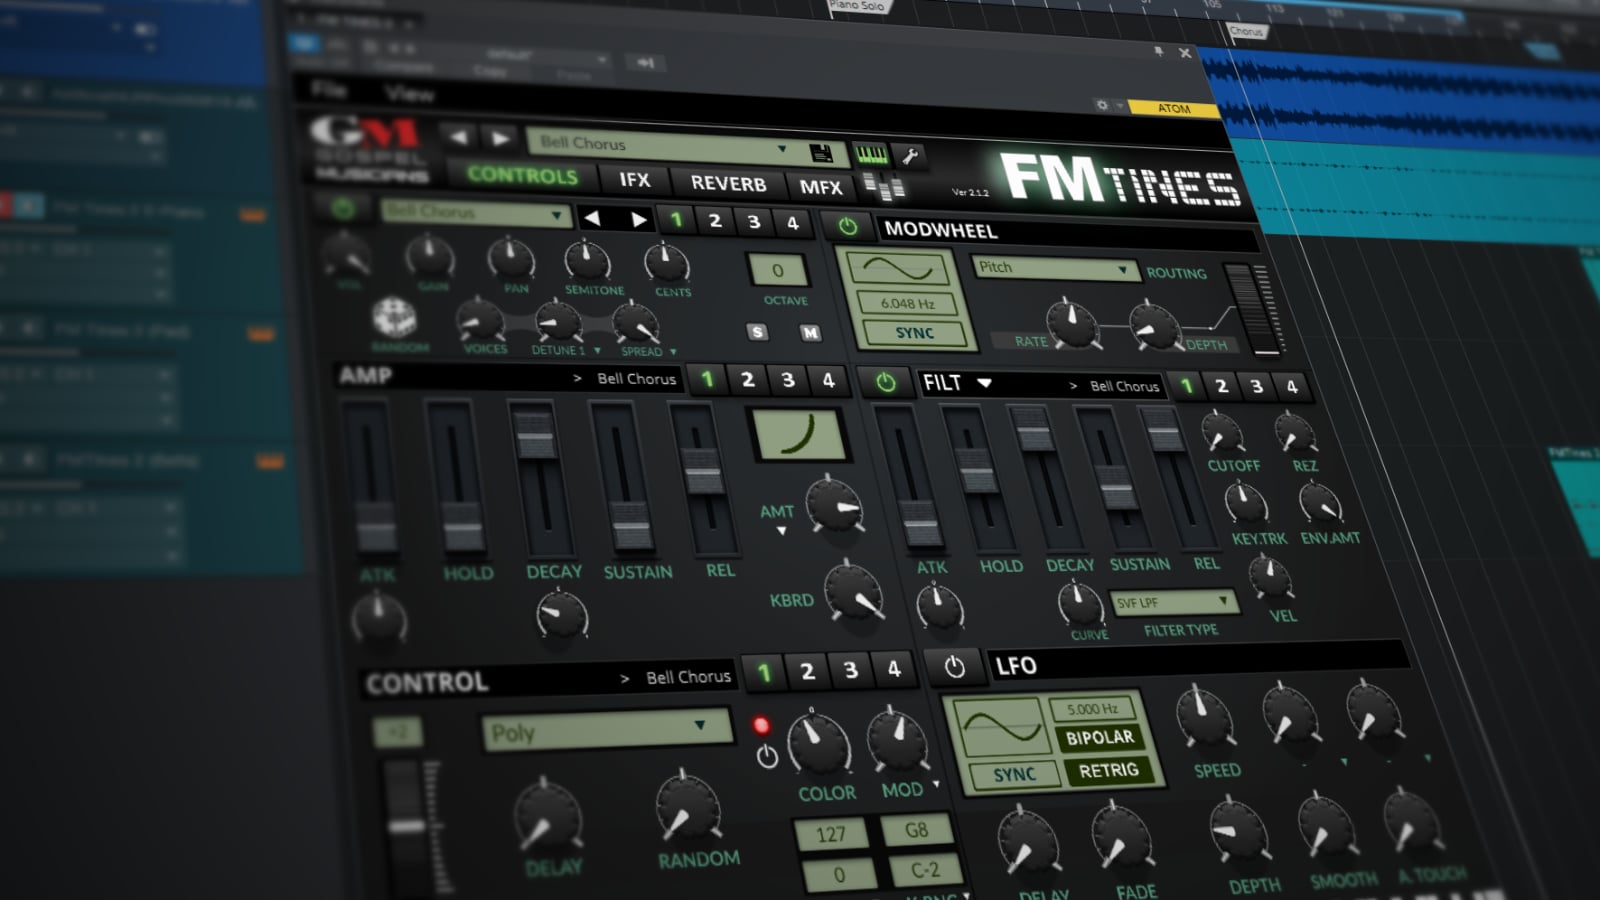Select next layer preset arrow near layer 1
This screenshot has width=1600, height=900.
(x=639, y=219)
